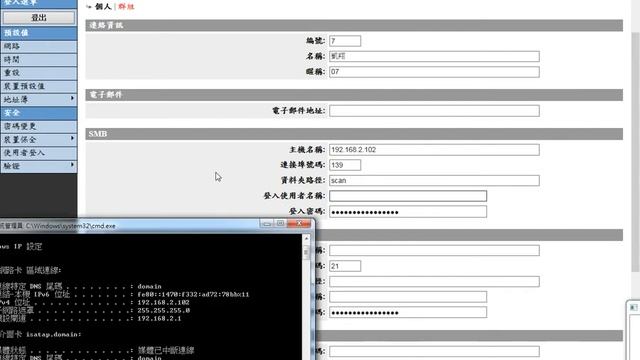Open the 網路 sidebar menu item
640x360 pixels.
(x=38, y=46)
